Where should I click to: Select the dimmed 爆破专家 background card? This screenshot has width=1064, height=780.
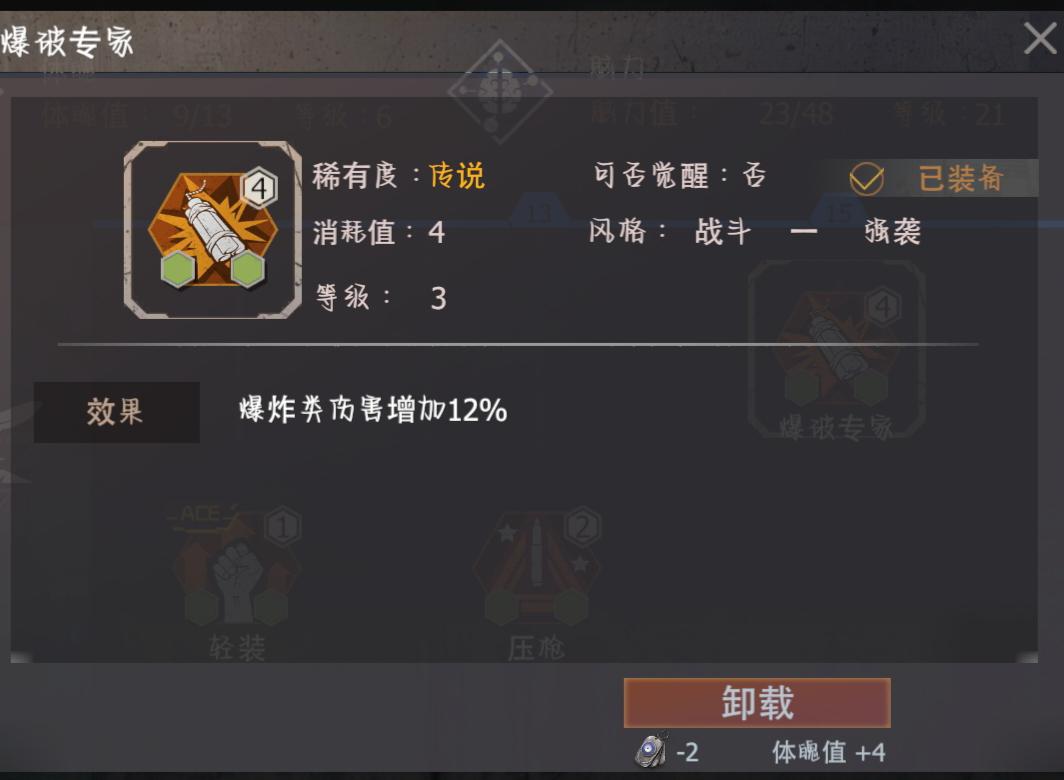837,352
